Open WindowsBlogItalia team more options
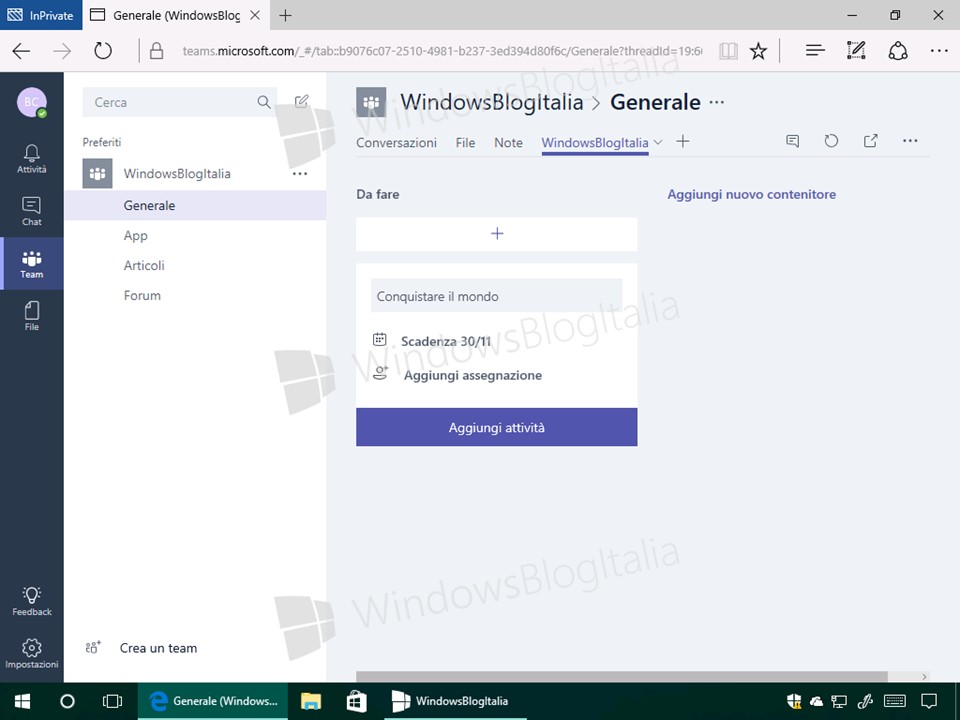This screenshot has height=720, width=960. coord(300,174)
